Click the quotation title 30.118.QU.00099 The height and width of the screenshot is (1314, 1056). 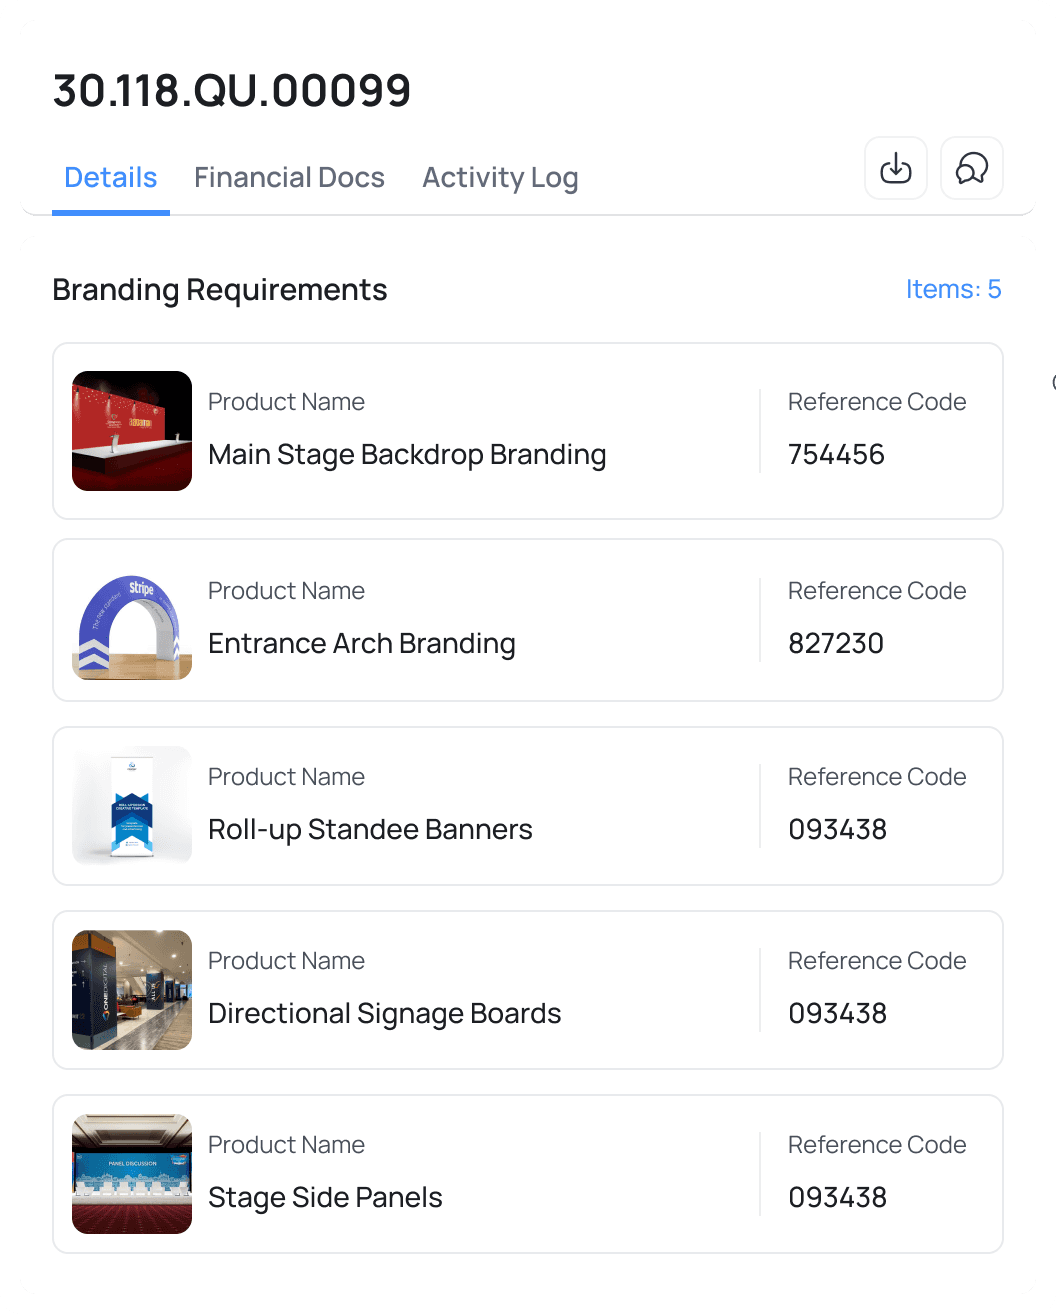click(x=231, y=90)
